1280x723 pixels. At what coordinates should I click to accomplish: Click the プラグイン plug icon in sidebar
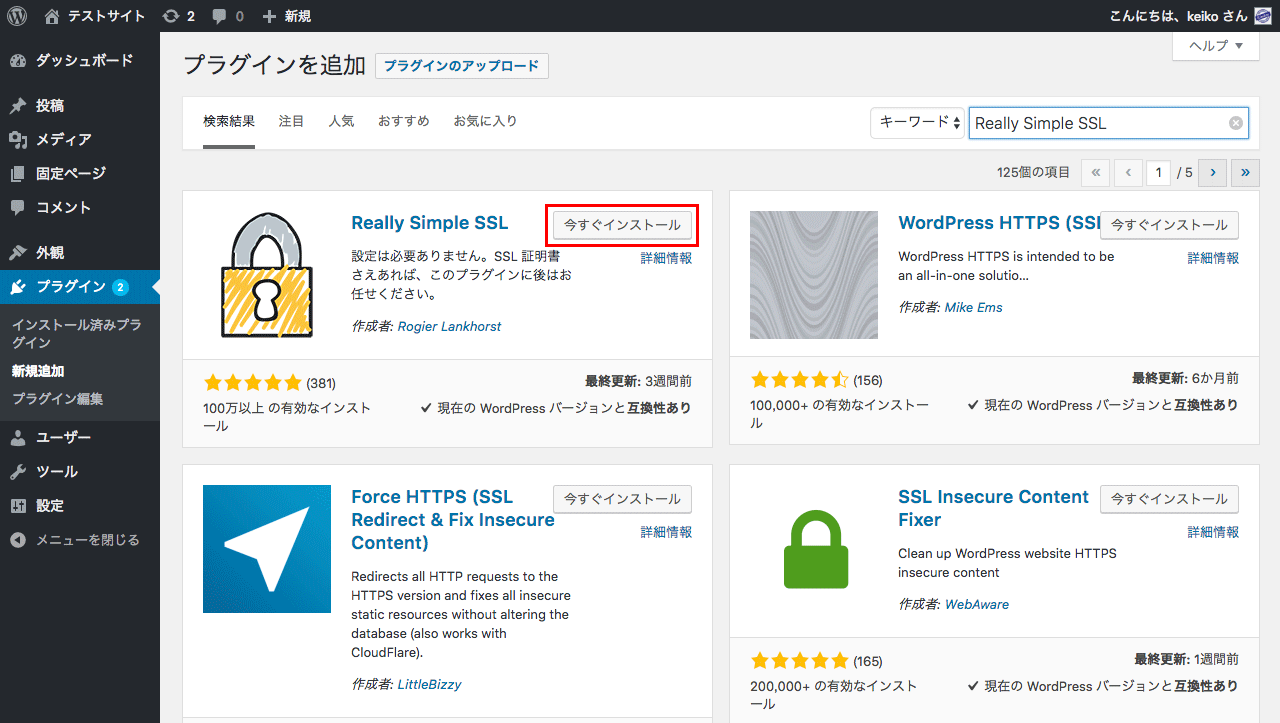pos(18,287)
